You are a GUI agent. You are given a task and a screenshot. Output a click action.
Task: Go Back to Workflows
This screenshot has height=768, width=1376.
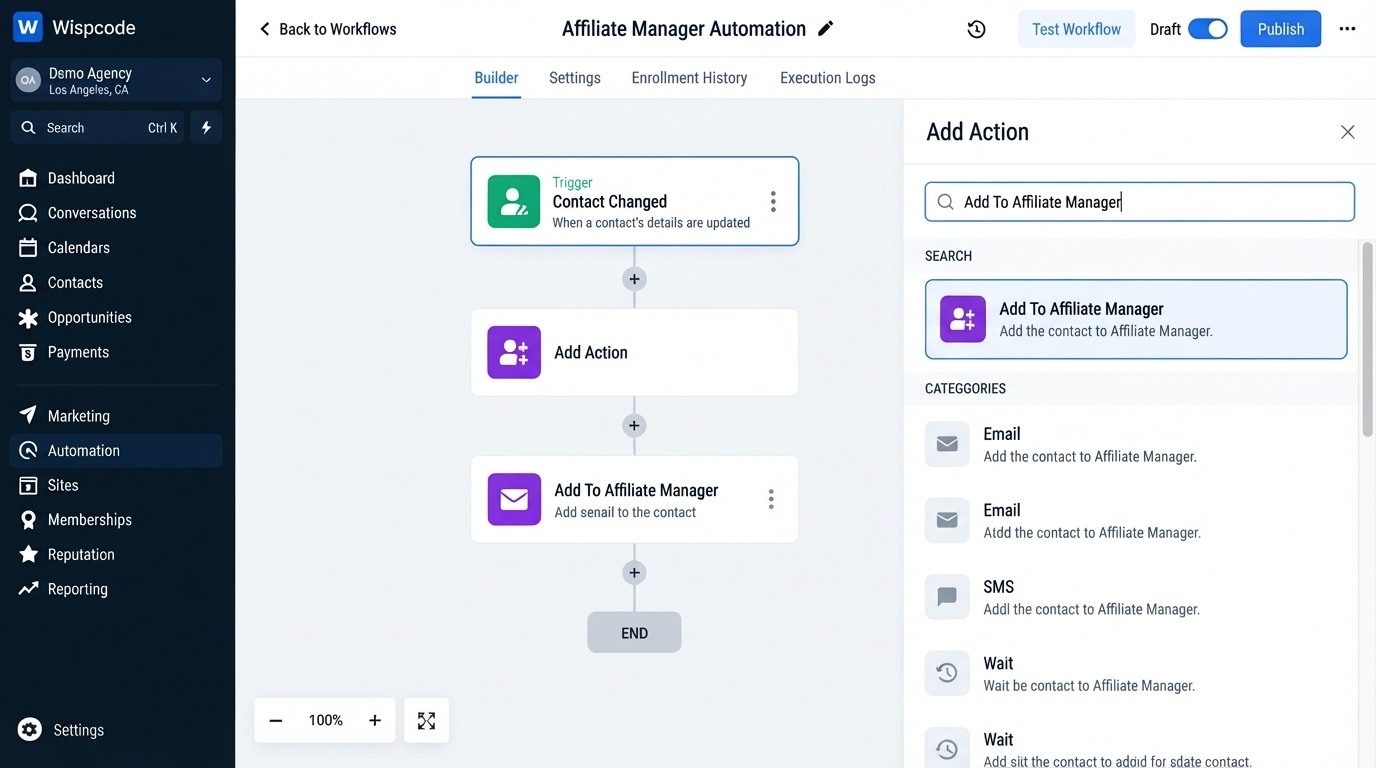[327, 29]
